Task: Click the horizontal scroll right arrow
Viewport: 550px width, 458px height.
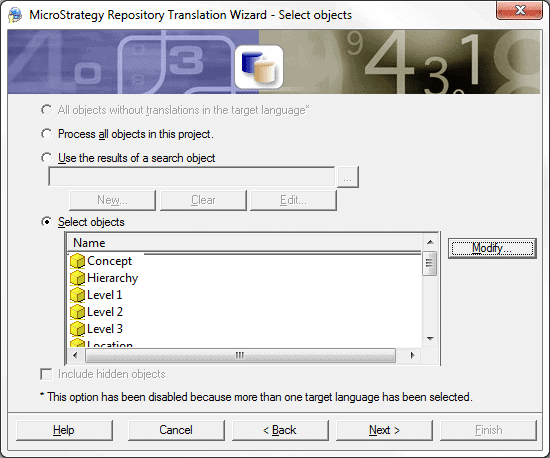Action: (x=412, y=355)
